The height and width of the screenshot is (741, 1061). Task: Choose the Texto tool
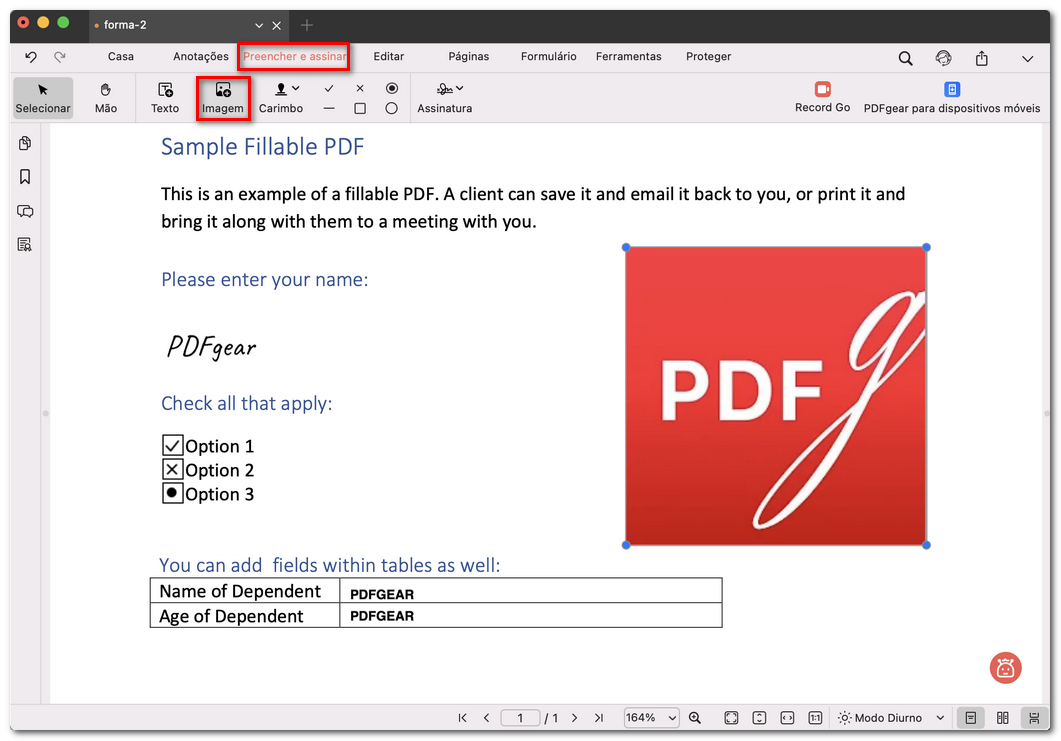[165, 98]
